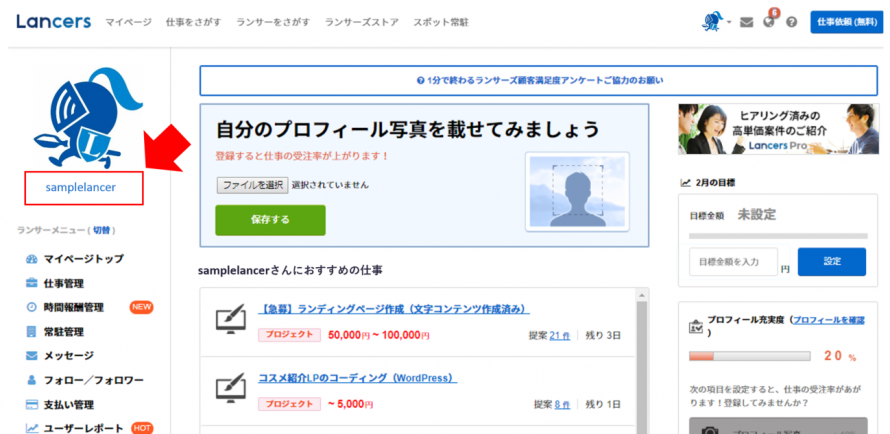Open マイページ in top navigation
This screenshot has width=890, height=434.
[128, 23]
